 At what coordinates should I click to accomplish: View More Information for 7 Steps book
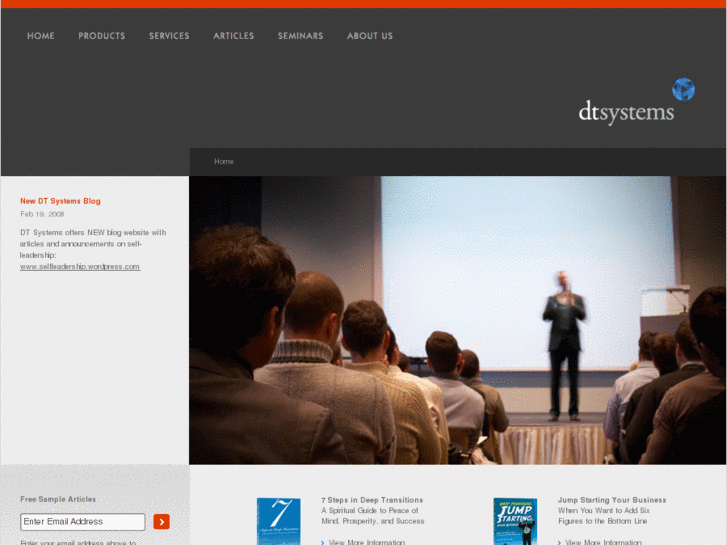tap(367, 542)
